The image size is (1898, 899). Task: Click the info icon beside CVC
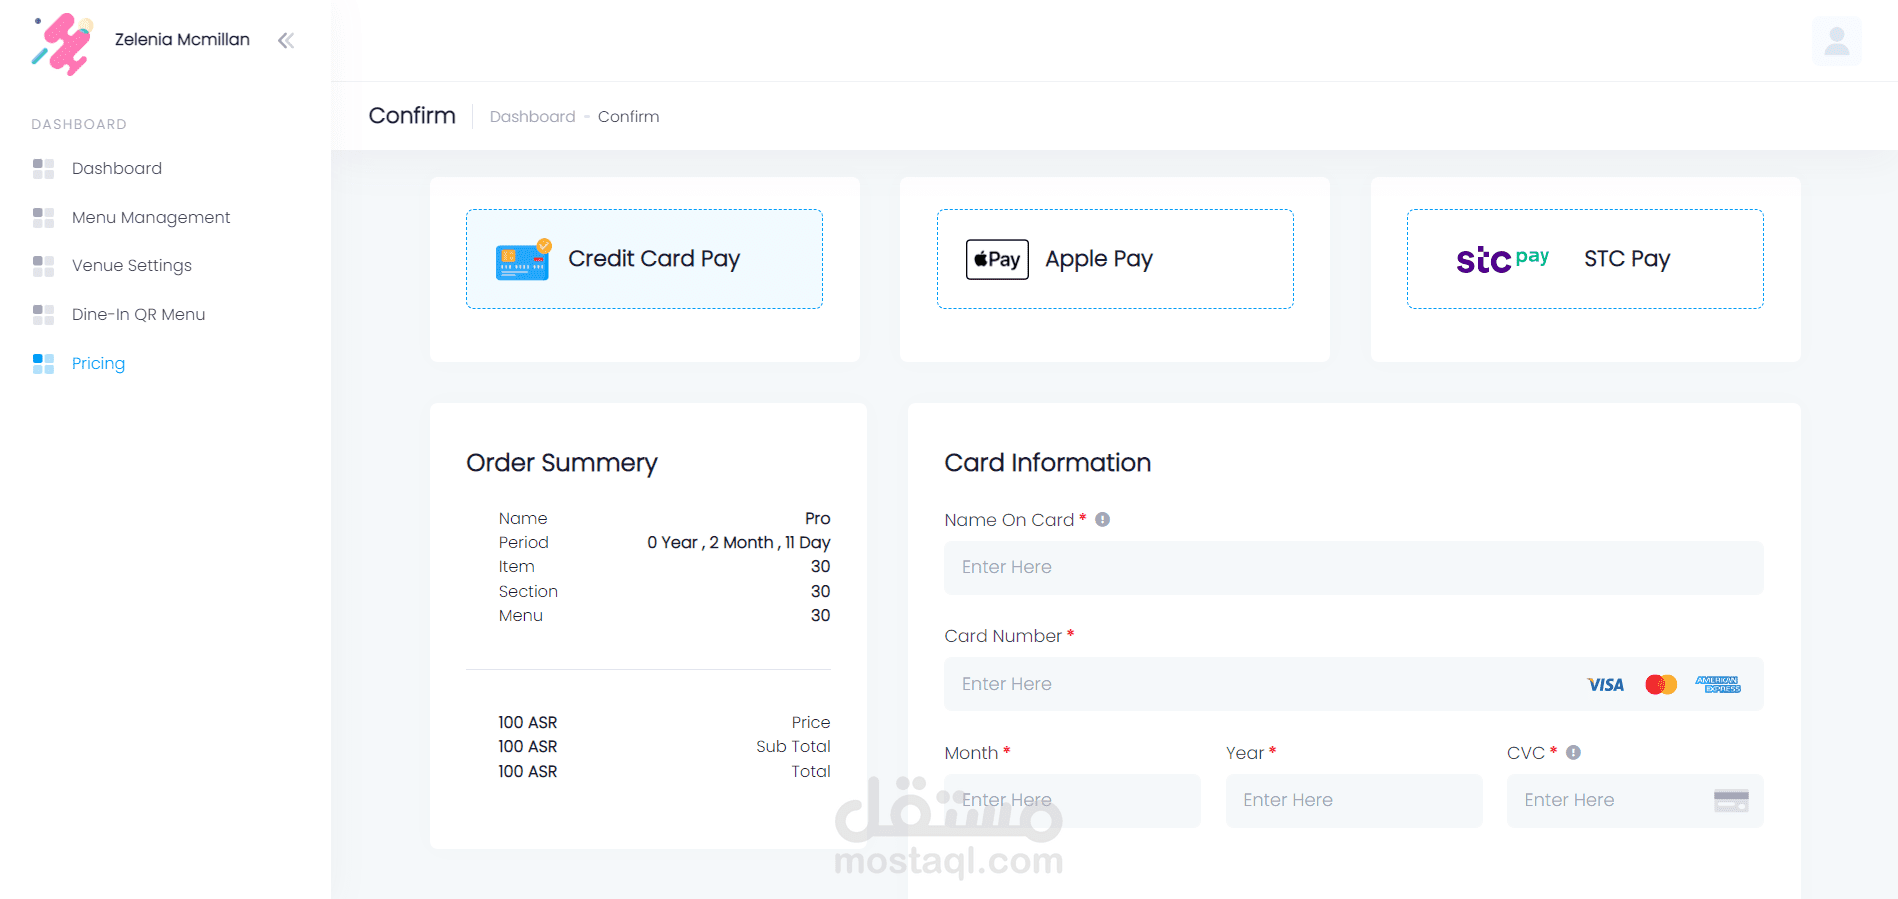pyautogui.click(x=1573, y=753)
